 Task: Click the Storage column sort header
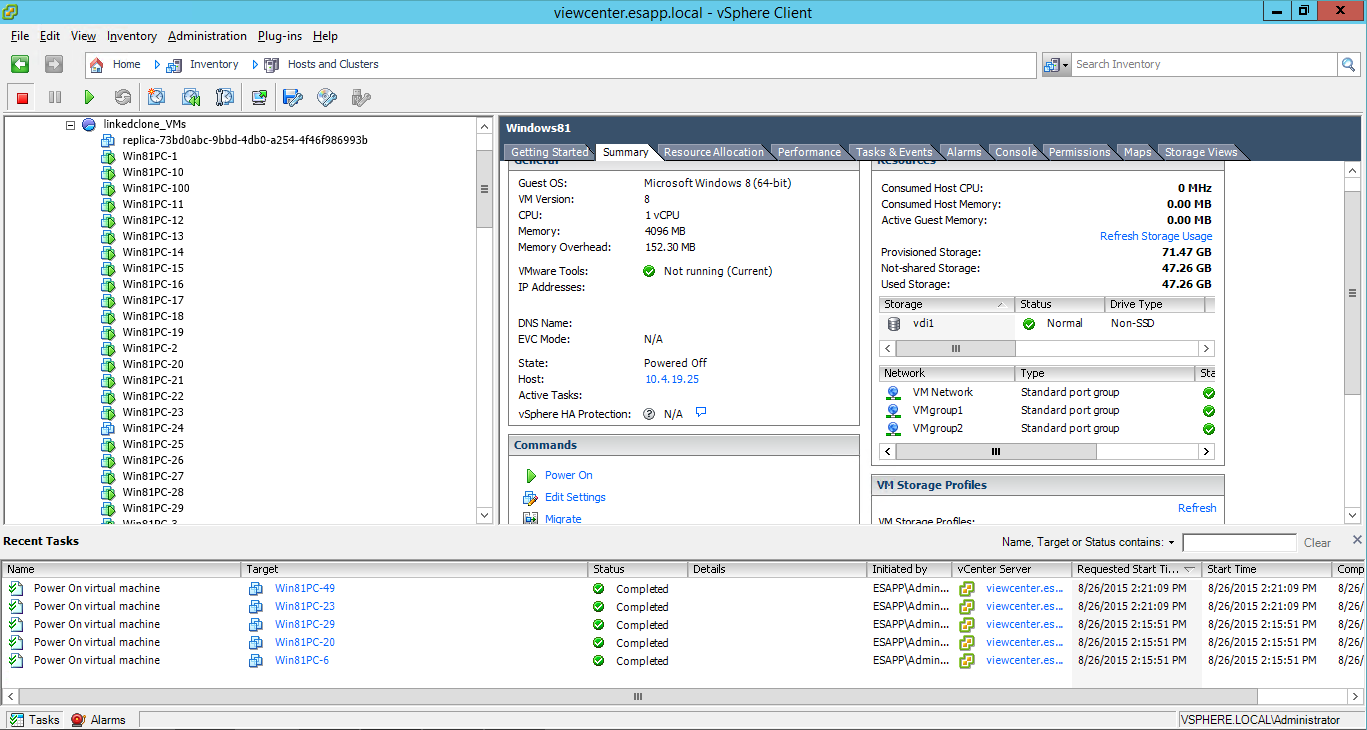point(946,304)
